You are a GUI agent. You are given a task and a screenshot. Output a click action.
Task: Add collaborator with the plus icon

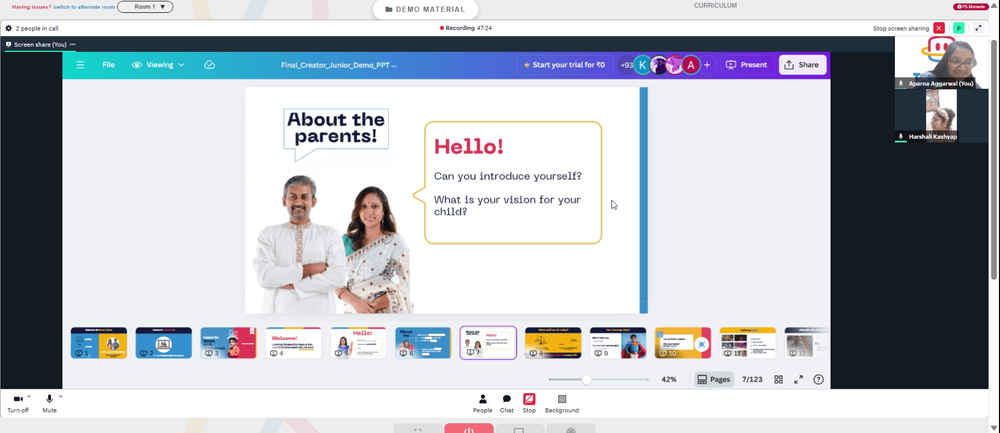pyautogui.click(x=707, y=65)
